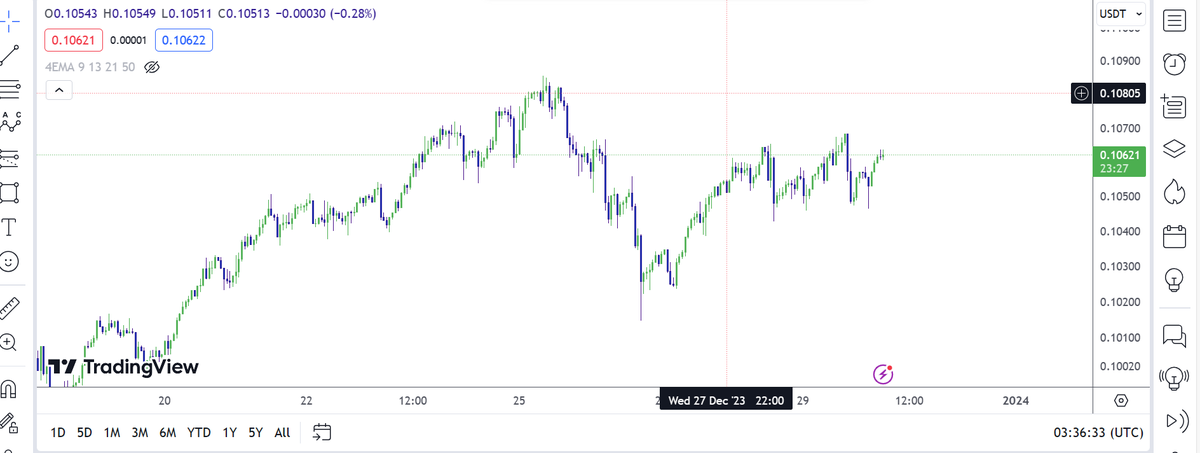Click the 4EMA 9 13 21 50 legend
Screen dimensions: 1200x453
point(90,68)
